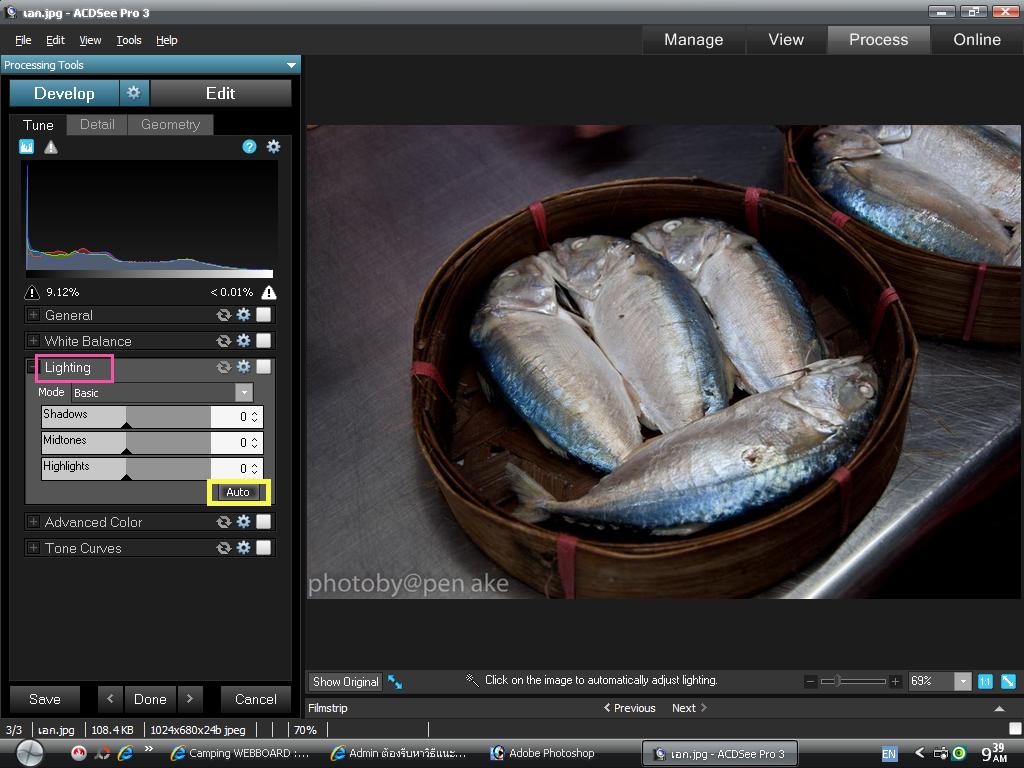Click the fit image to window icon

point(1008,681)
